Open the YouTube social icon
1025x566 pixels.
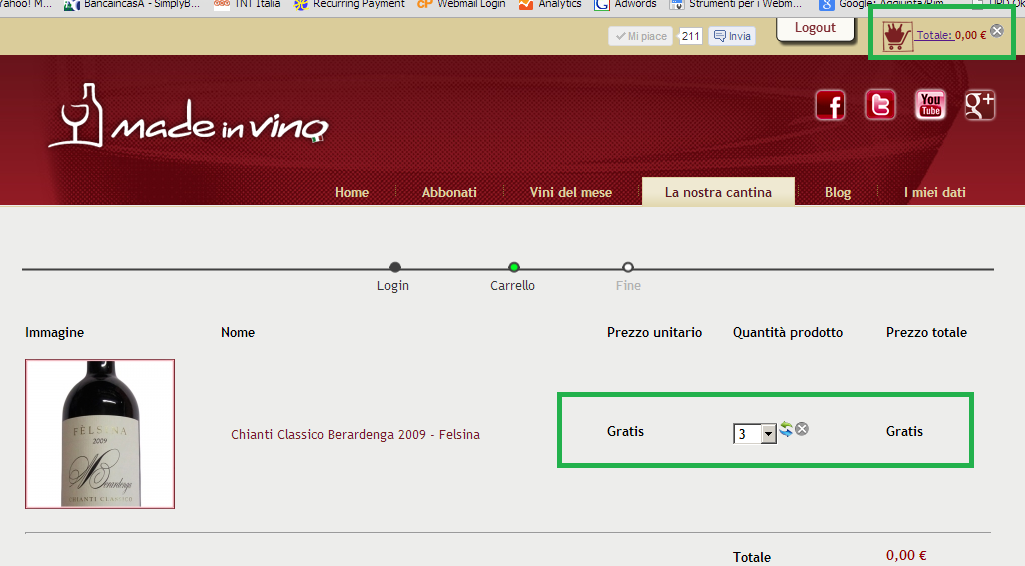click(930, 105)
